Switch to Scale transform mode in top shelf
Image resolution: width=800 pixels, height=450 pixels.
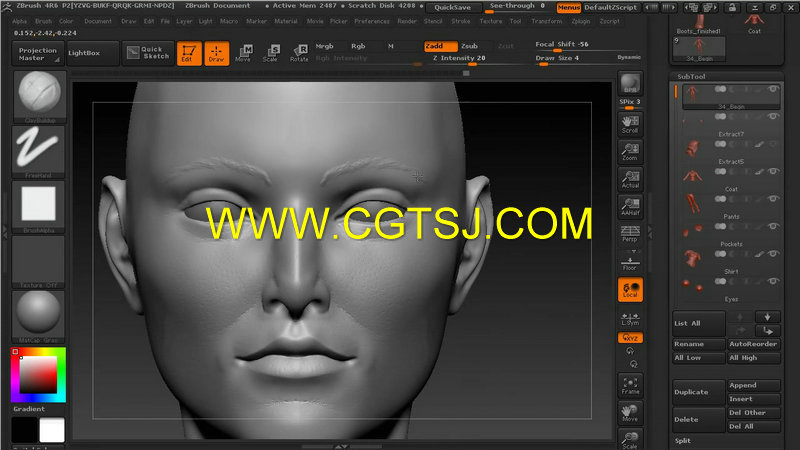pyautogui.click(x=271, y=53)
